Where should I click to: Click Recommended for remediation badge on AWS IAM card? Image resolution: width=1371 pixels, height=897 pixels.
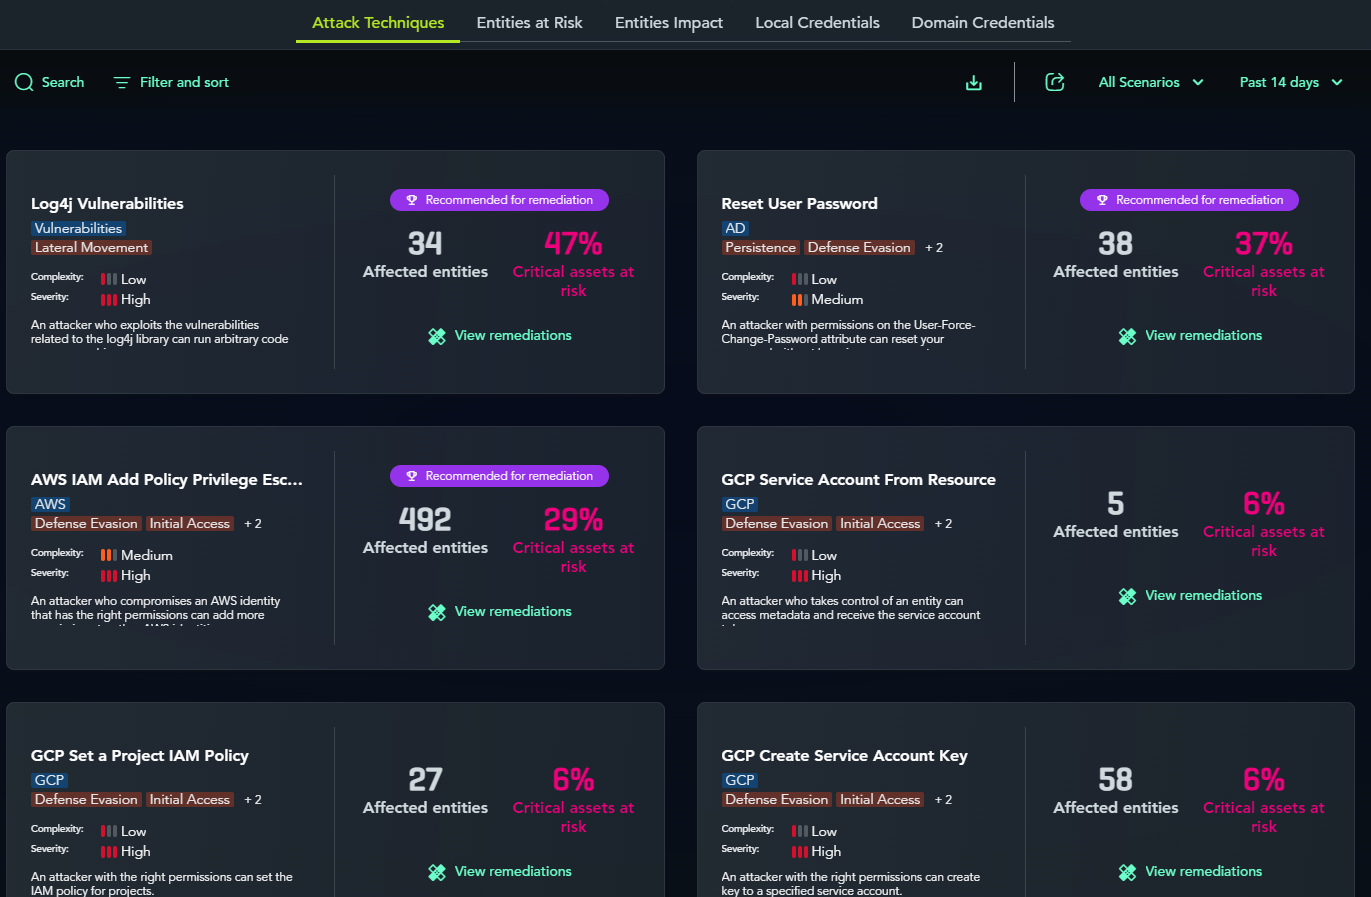499,476
